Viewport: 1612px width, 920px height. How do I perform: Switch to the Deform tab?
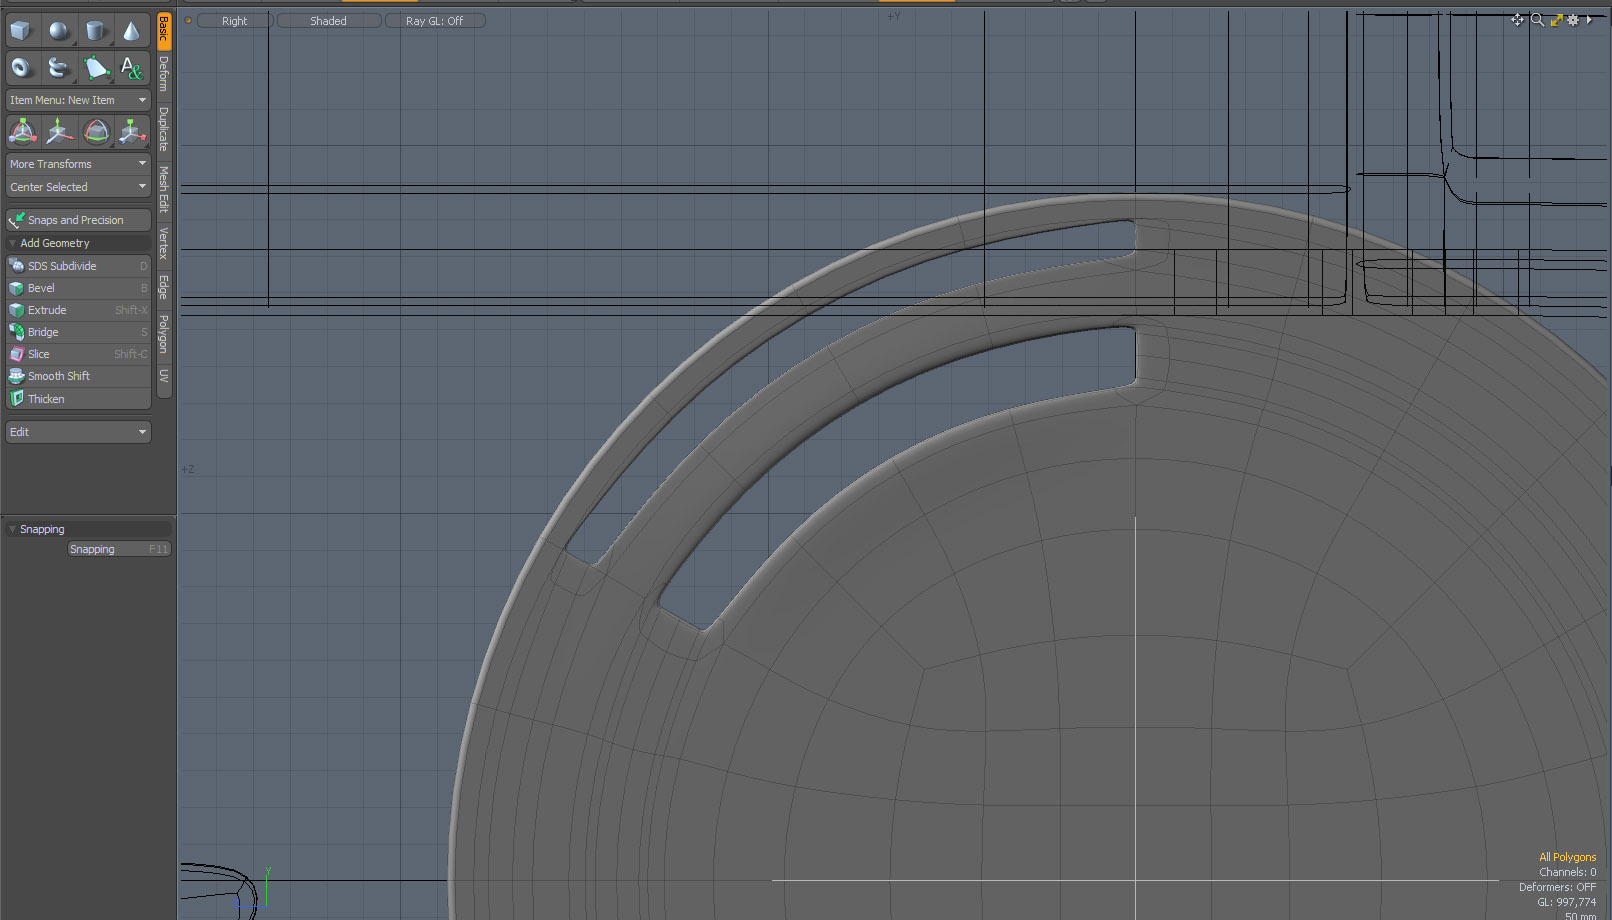164,75
